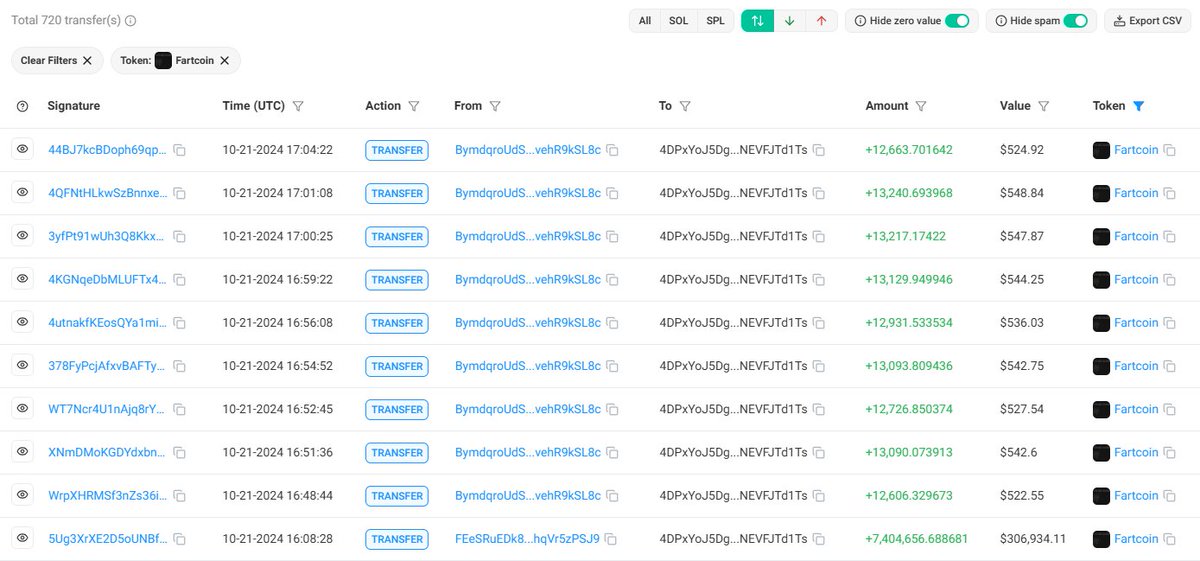
Task: Switch to the SOL transfers tab
Action: click(679, 21)
